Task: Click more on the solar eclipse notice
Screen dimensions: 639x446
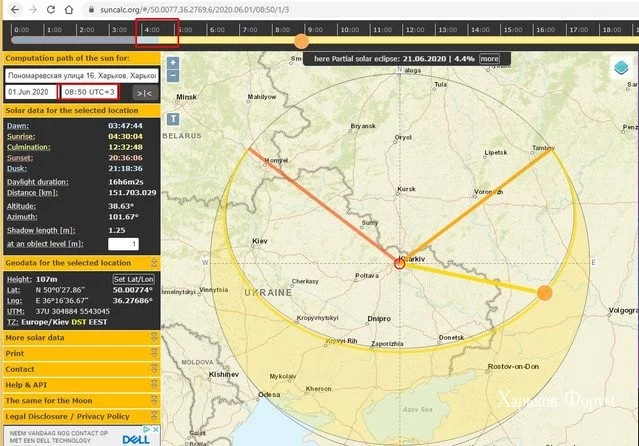Action: pyautogui.click(x=489, y=59)
